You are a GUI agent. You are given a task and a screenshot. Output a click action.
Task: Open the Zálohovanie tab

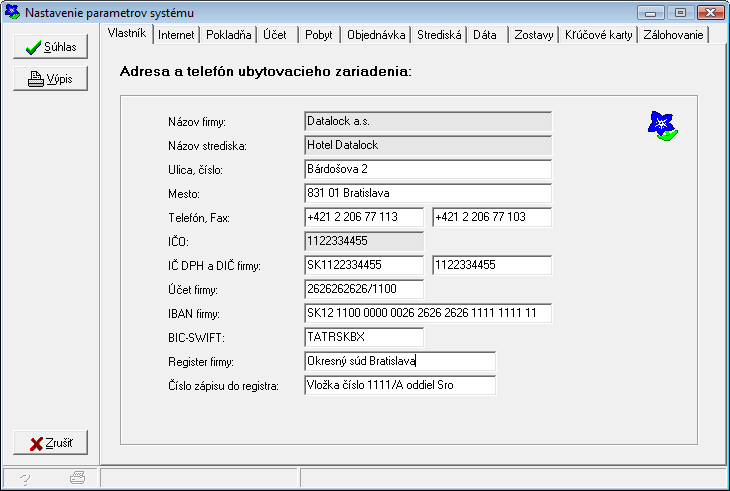tap(673, 35)
